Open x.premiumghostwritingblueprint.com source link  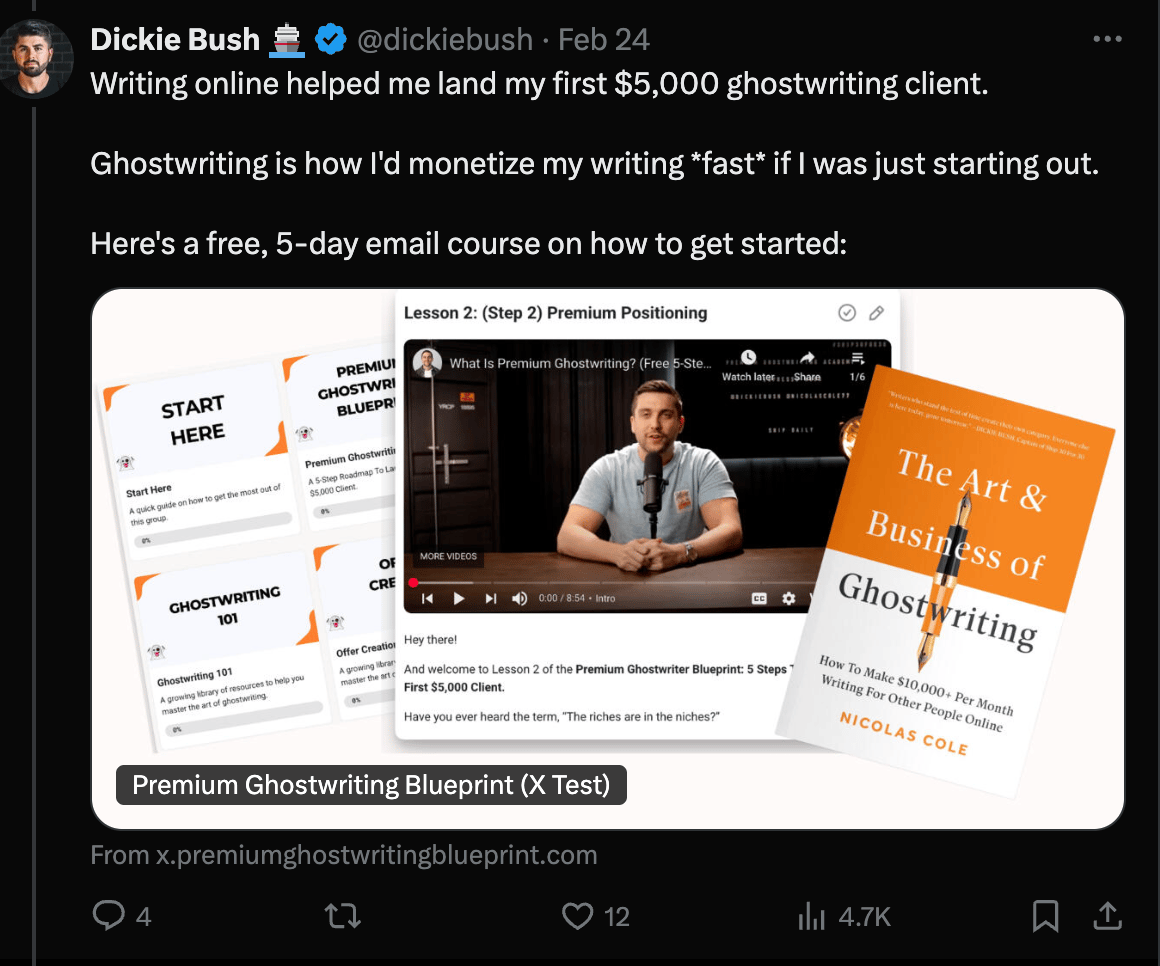point(344,855)
